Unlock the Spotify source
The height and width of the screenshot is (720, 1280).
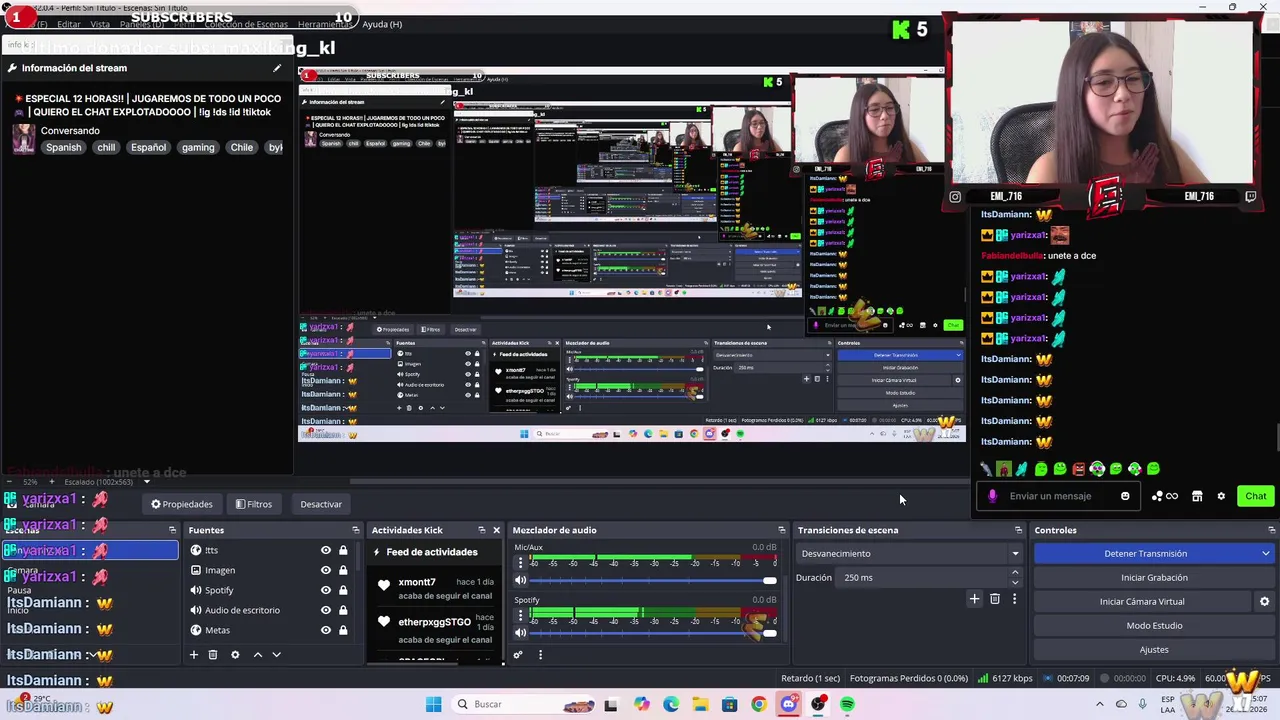pyautogui.click(x=343, y=590)
